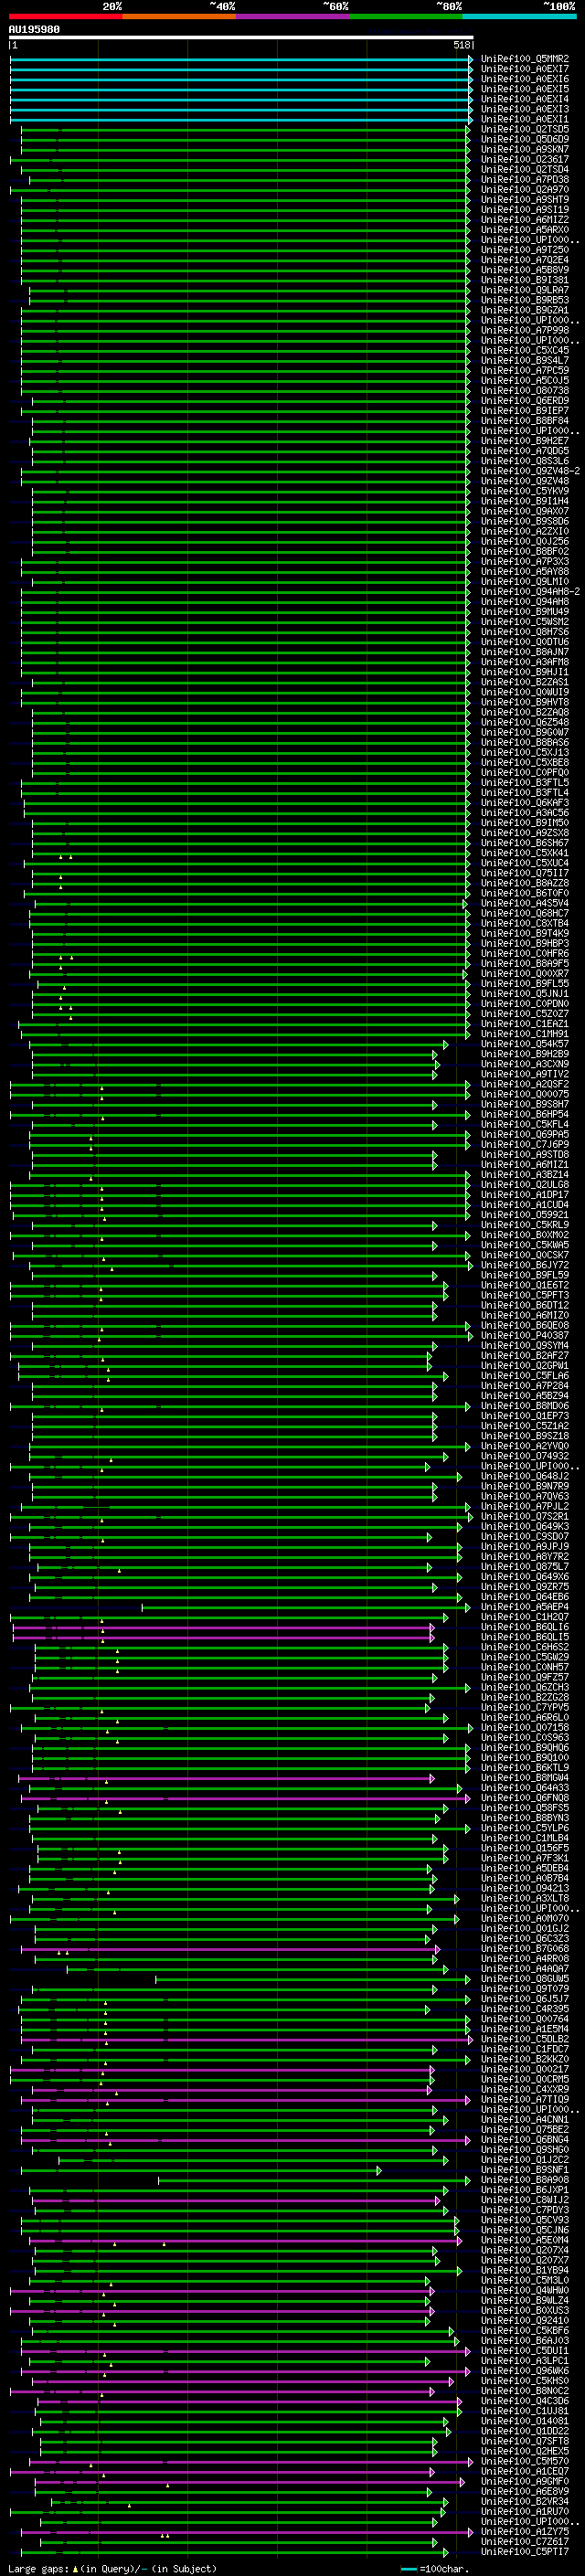Click hit label UniRef100_Q8S3L6
Viewport: 585px width, 2576px height.
pos(525,461)
